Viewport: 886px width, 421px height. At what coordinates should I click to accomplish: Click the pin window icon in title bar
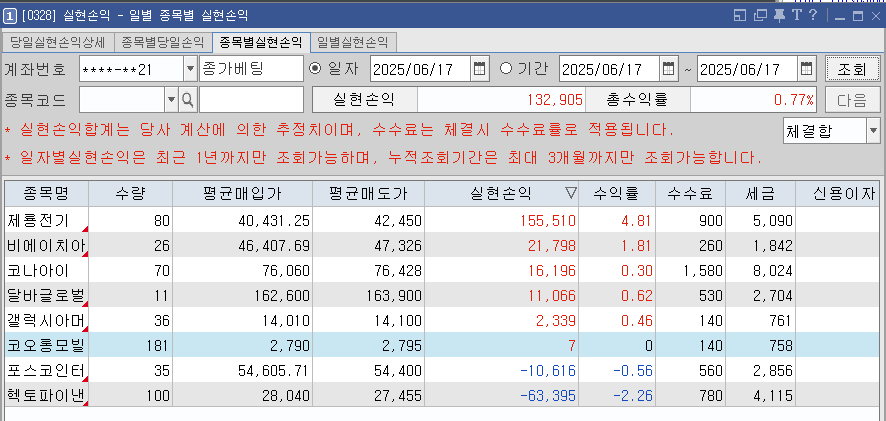click(x=779, y=15)
